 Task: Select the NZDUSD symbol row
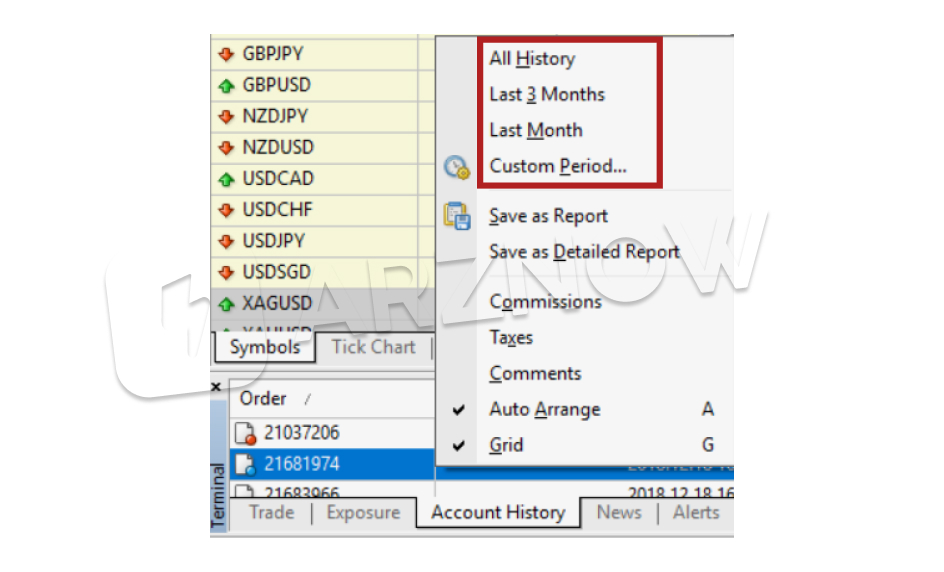(322, 148)
